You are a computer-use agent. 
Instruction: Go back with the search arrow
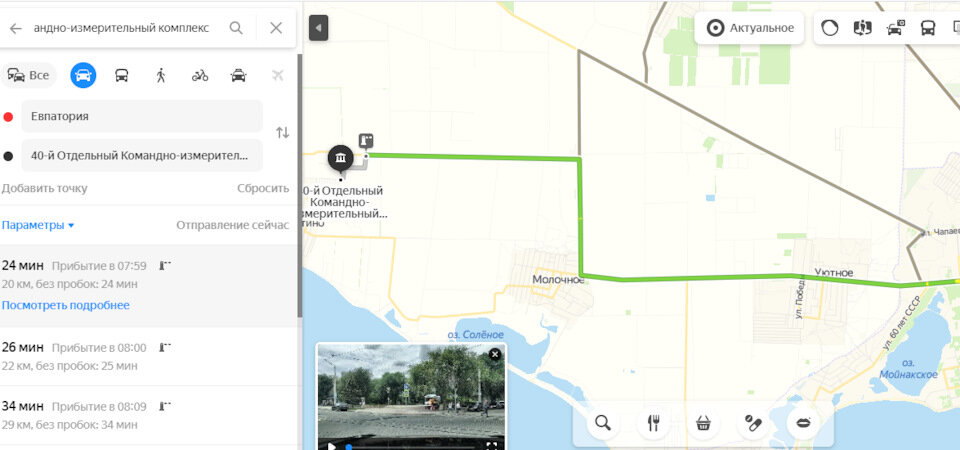click(15, 28)
